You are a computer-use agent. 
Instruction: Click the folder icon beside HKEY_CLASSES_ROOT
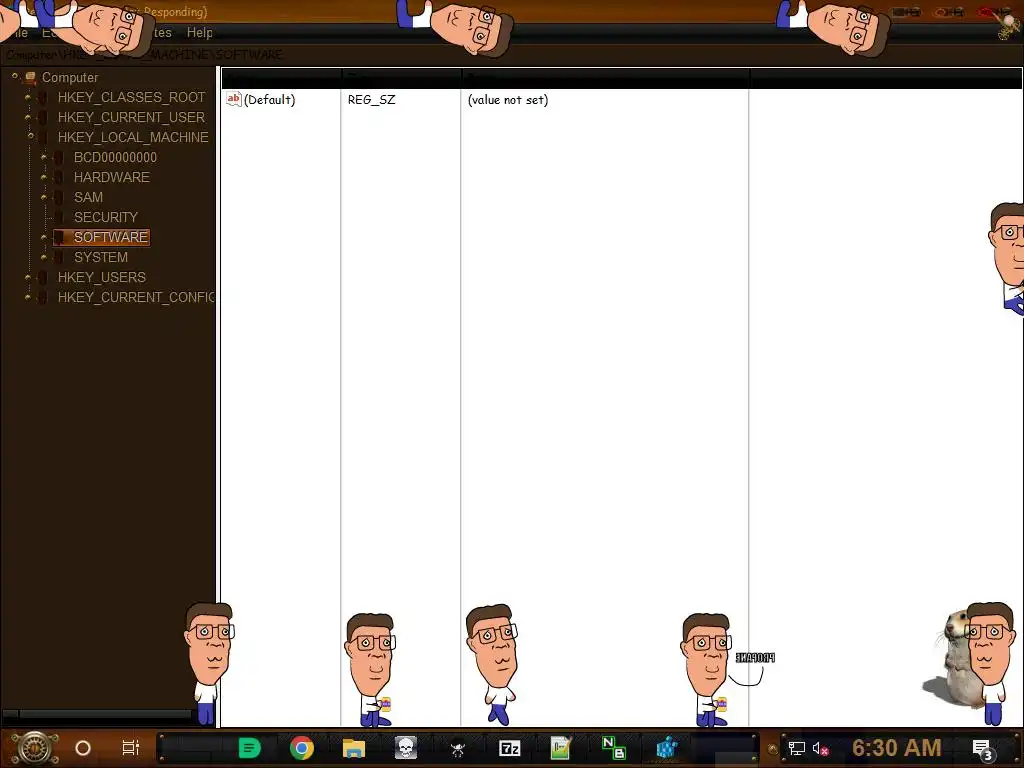tap(43, 98)
